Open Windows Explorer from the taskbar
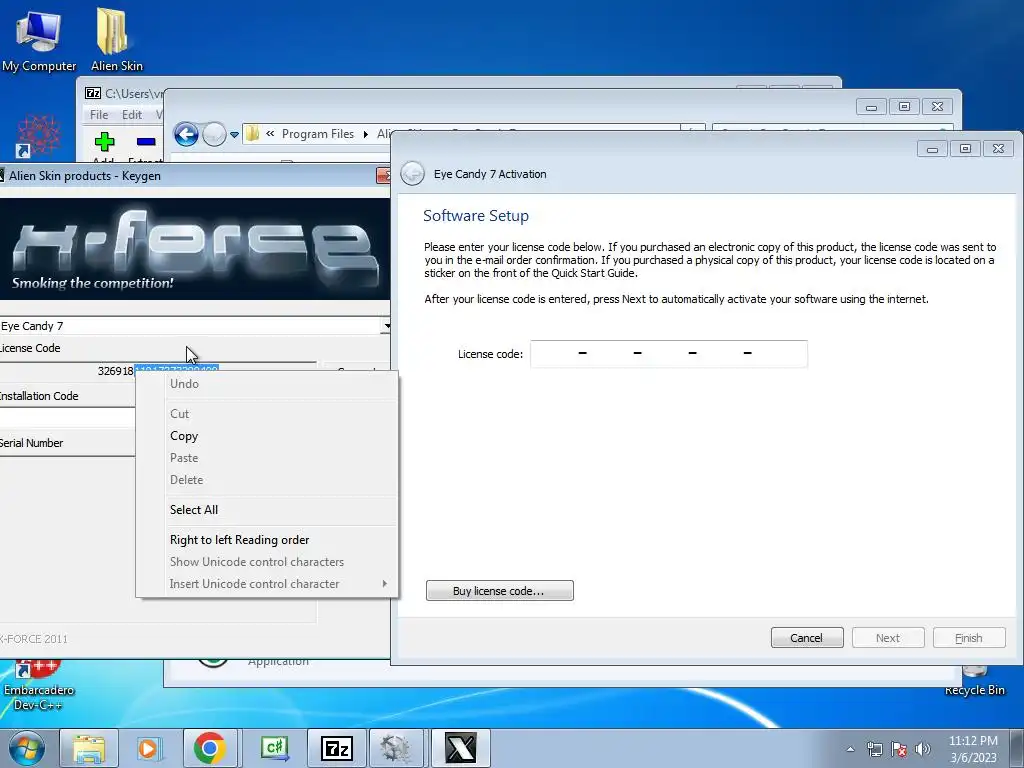 (89, 748)
